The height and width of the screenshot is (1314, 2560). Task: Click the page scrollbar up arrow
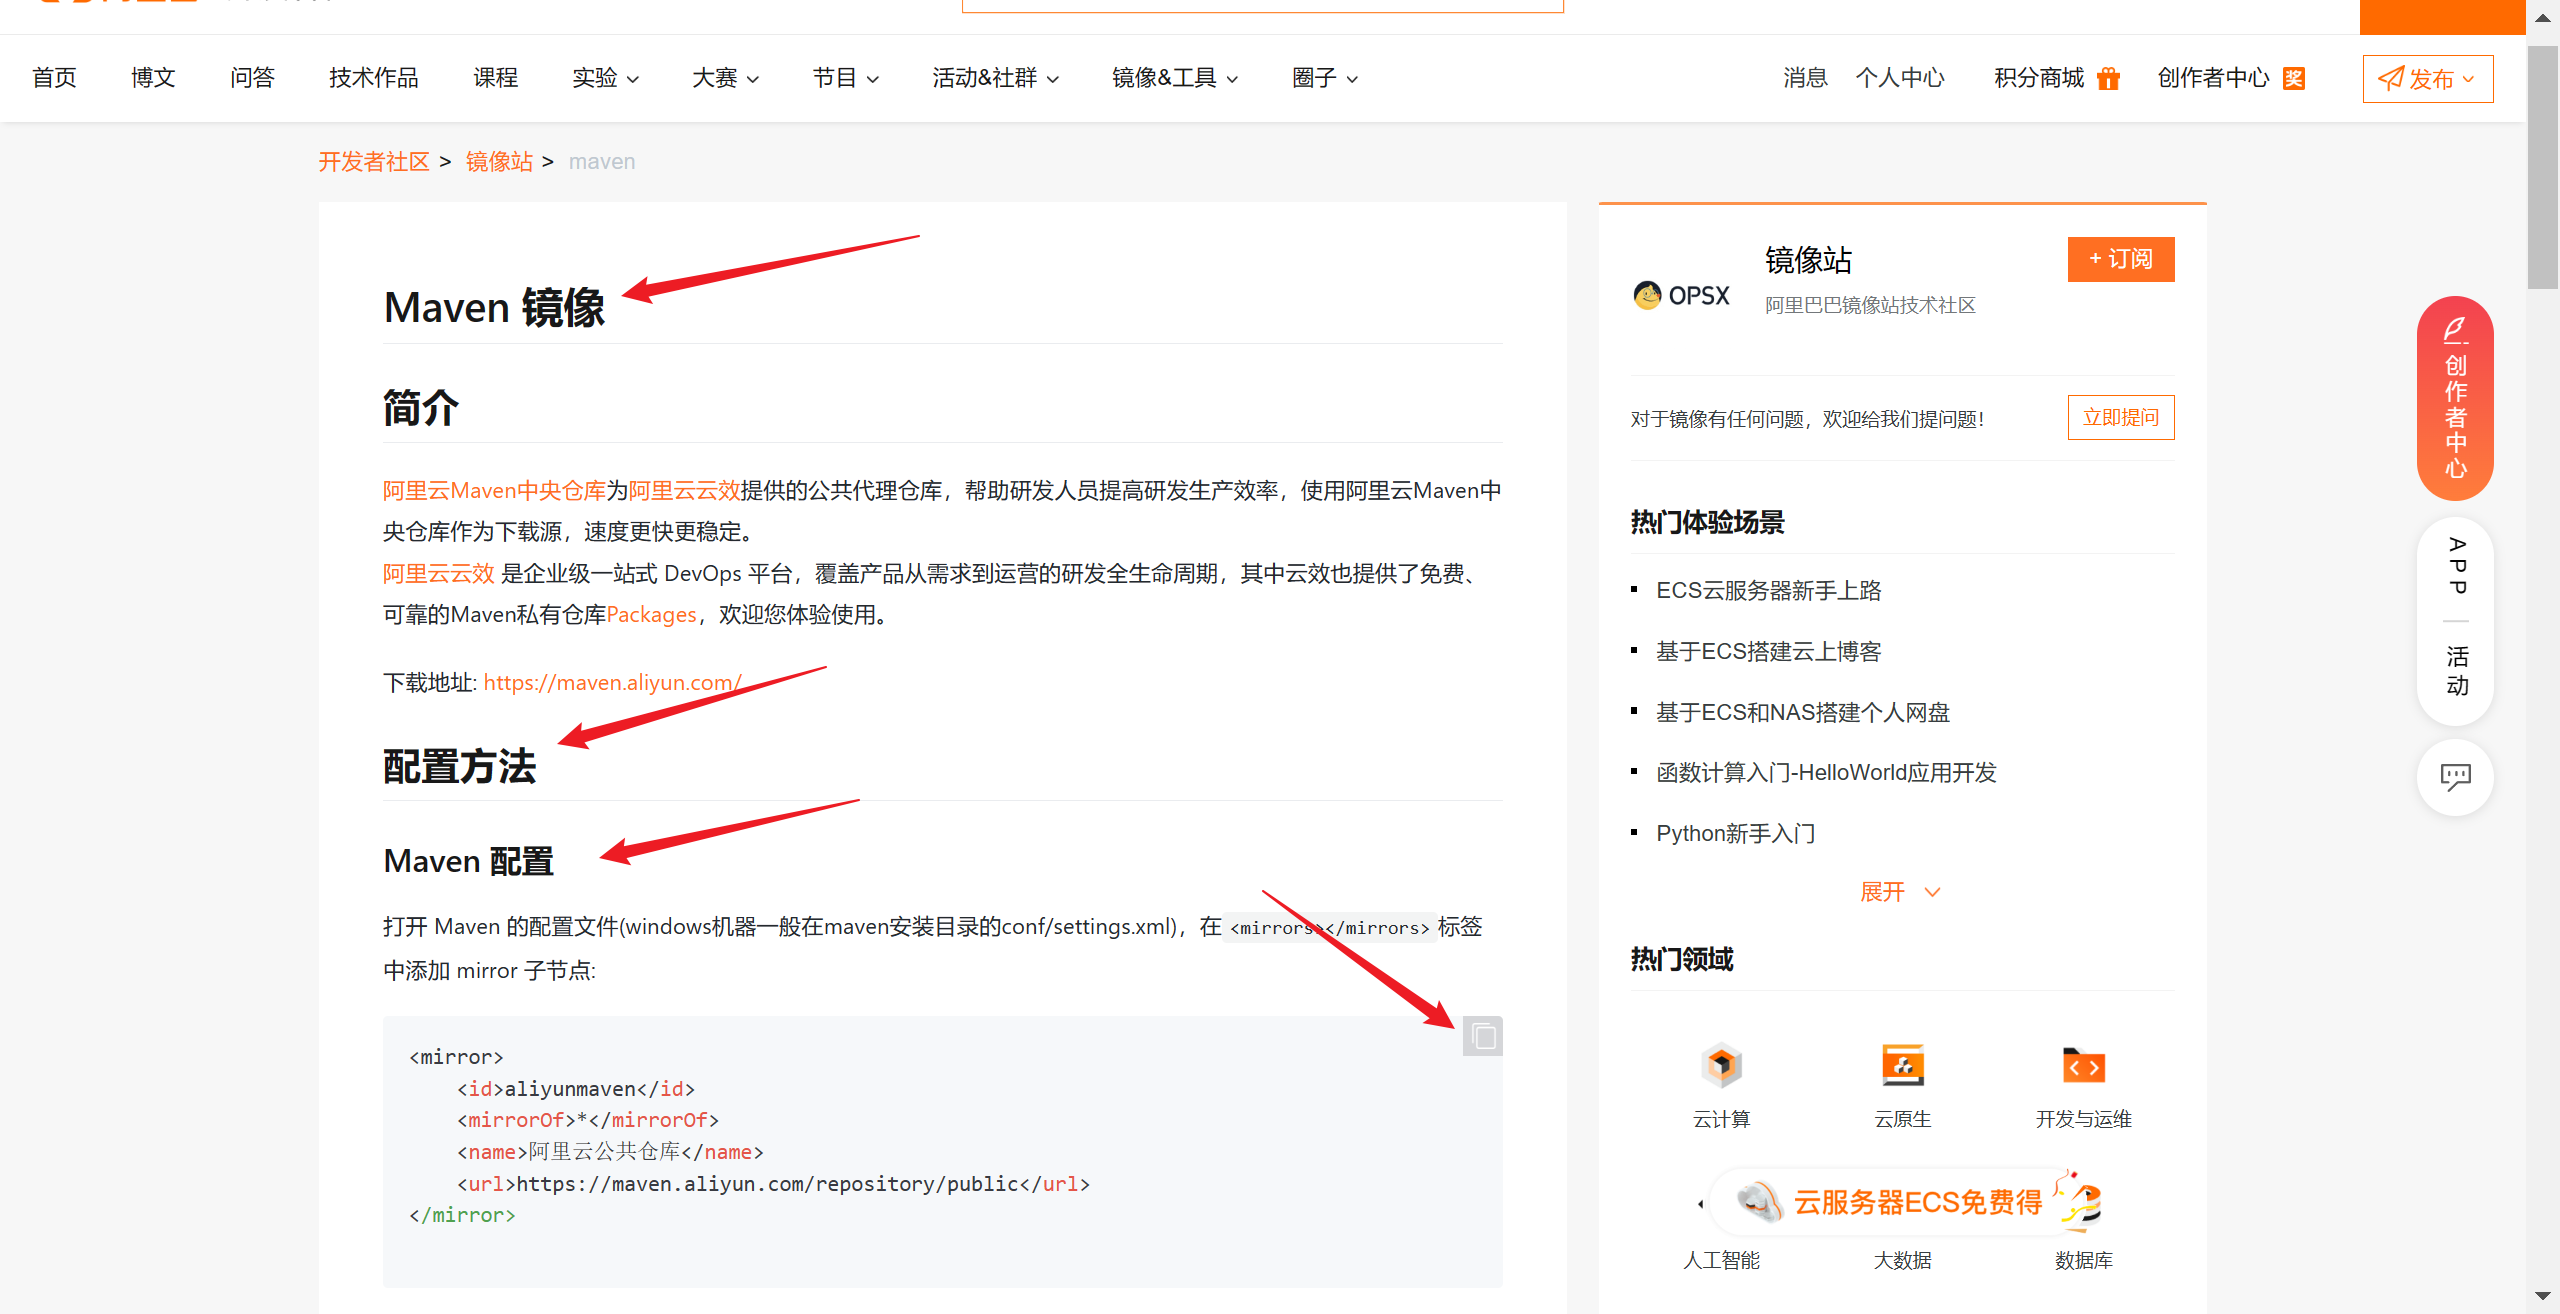pyautogui.click(x=2543, y=18)
